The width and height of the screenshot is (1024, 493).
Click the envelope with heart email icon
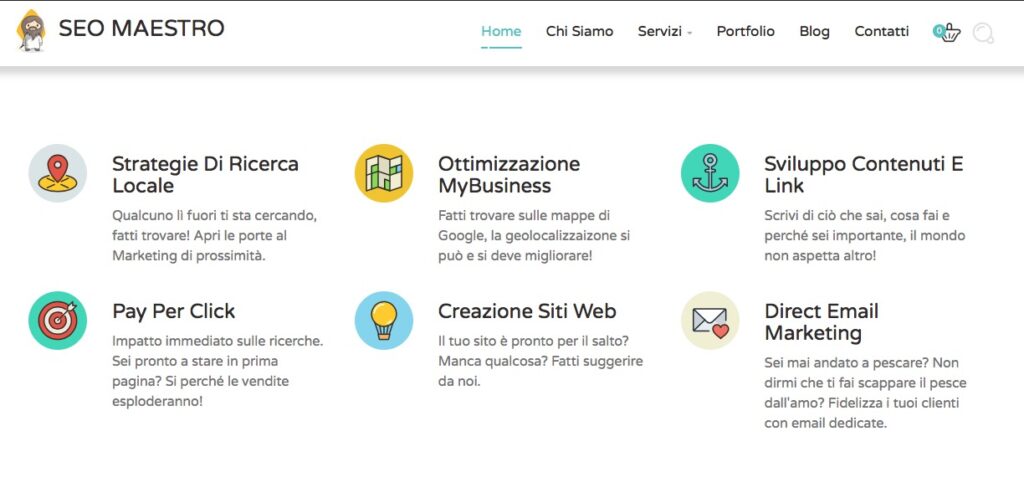(710, 320)
